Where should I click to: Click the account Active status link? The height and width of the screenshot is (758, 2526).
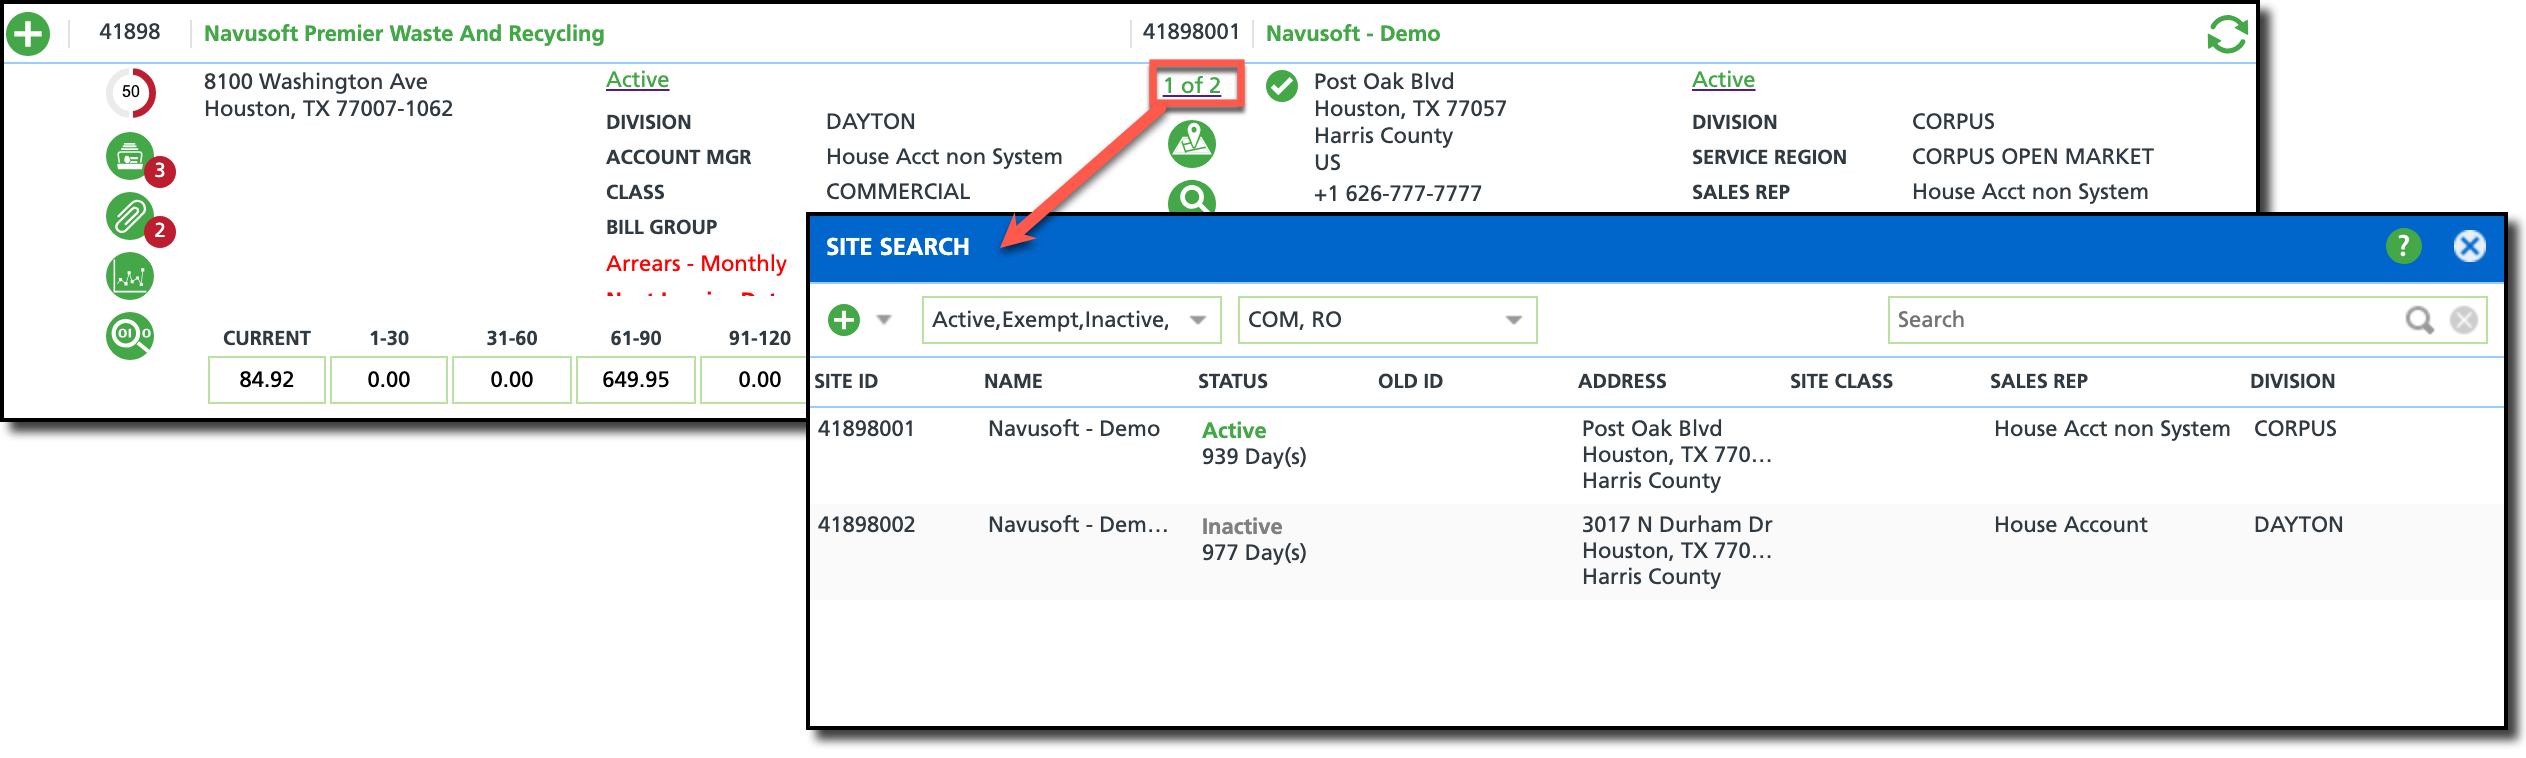pyautogui.click(x=637, y=80)
